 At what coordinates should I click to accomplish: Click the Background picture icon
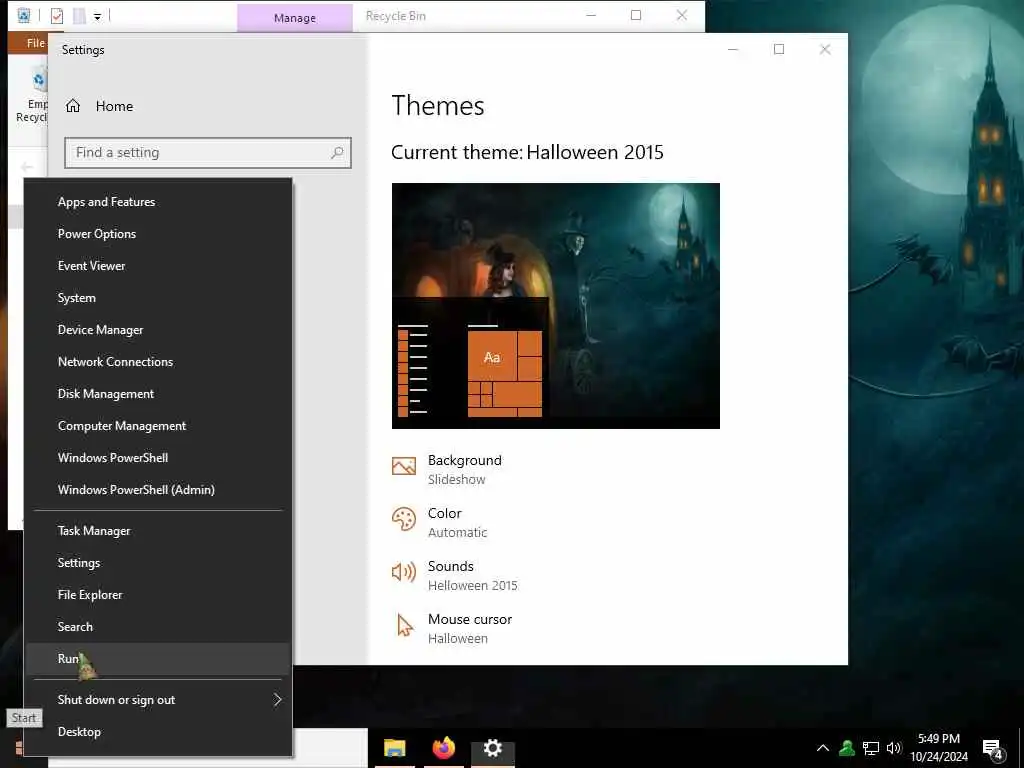pos(404,466)
